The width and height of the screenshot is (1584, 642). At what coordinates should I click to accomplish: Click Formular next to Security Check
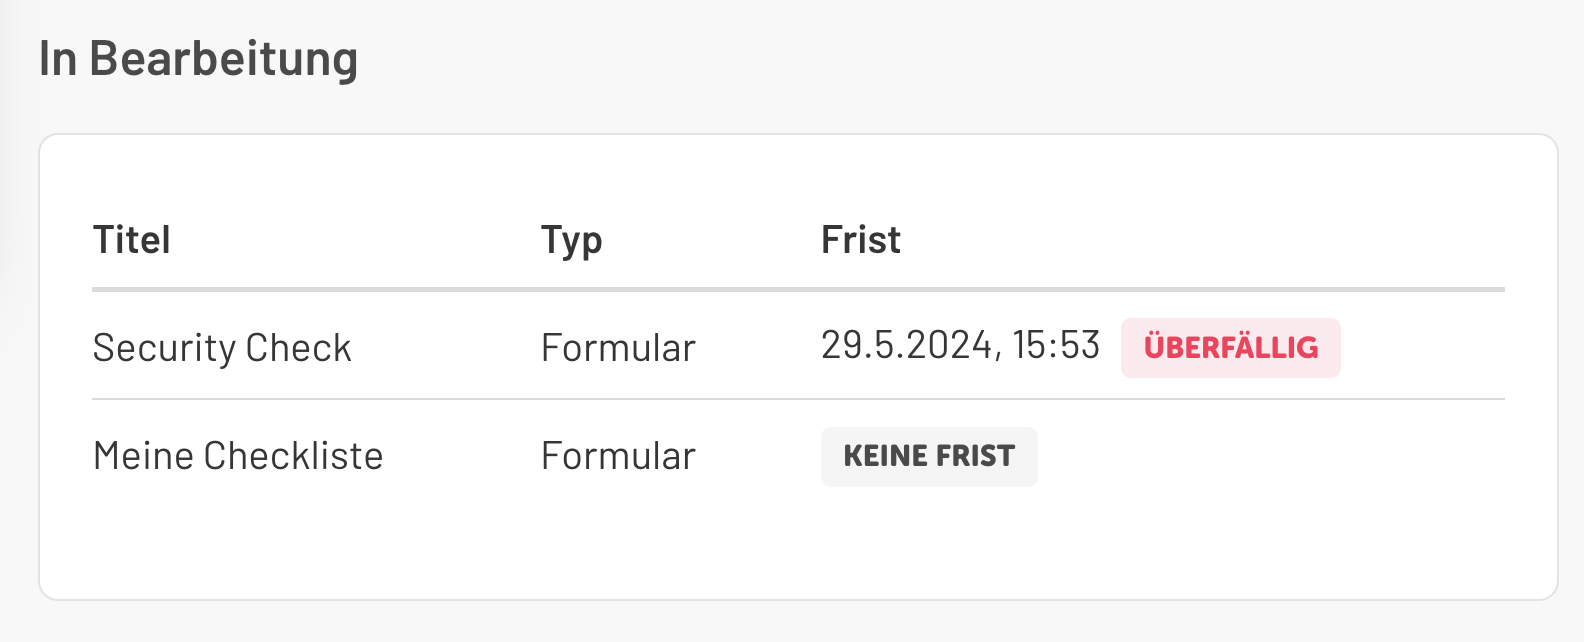point(617,347)
